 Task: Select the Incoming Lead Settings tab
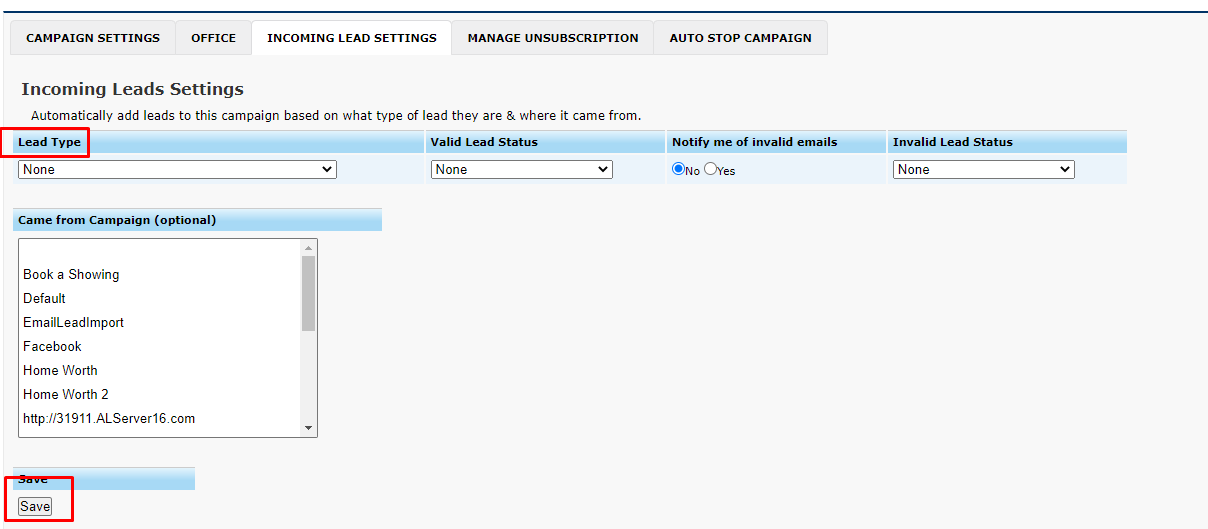[x=352, y=38]
